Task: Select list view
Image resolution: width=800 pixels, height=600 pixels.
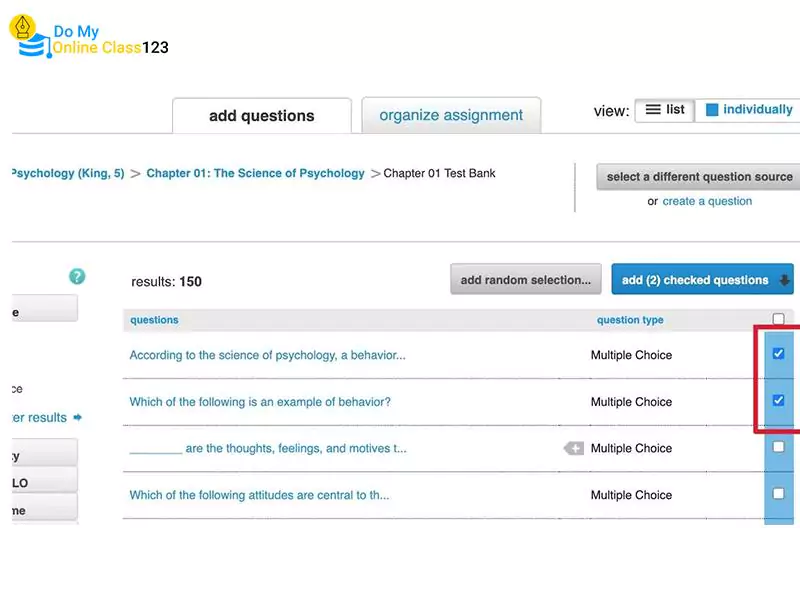Action: 665,110
